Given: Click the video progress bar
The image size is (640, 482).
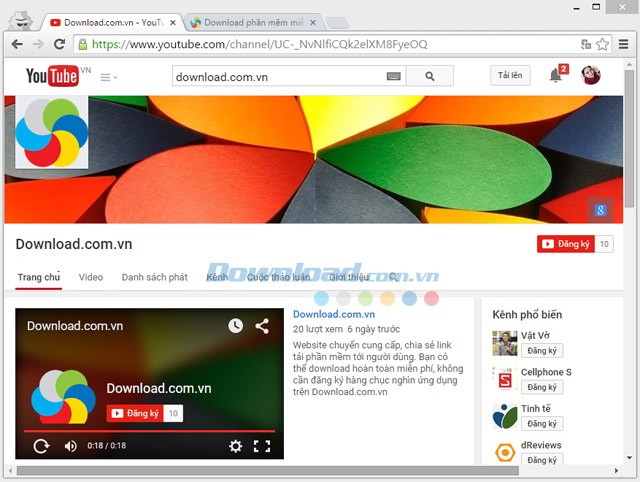Looking at the screenshot, I should [149, 431].
